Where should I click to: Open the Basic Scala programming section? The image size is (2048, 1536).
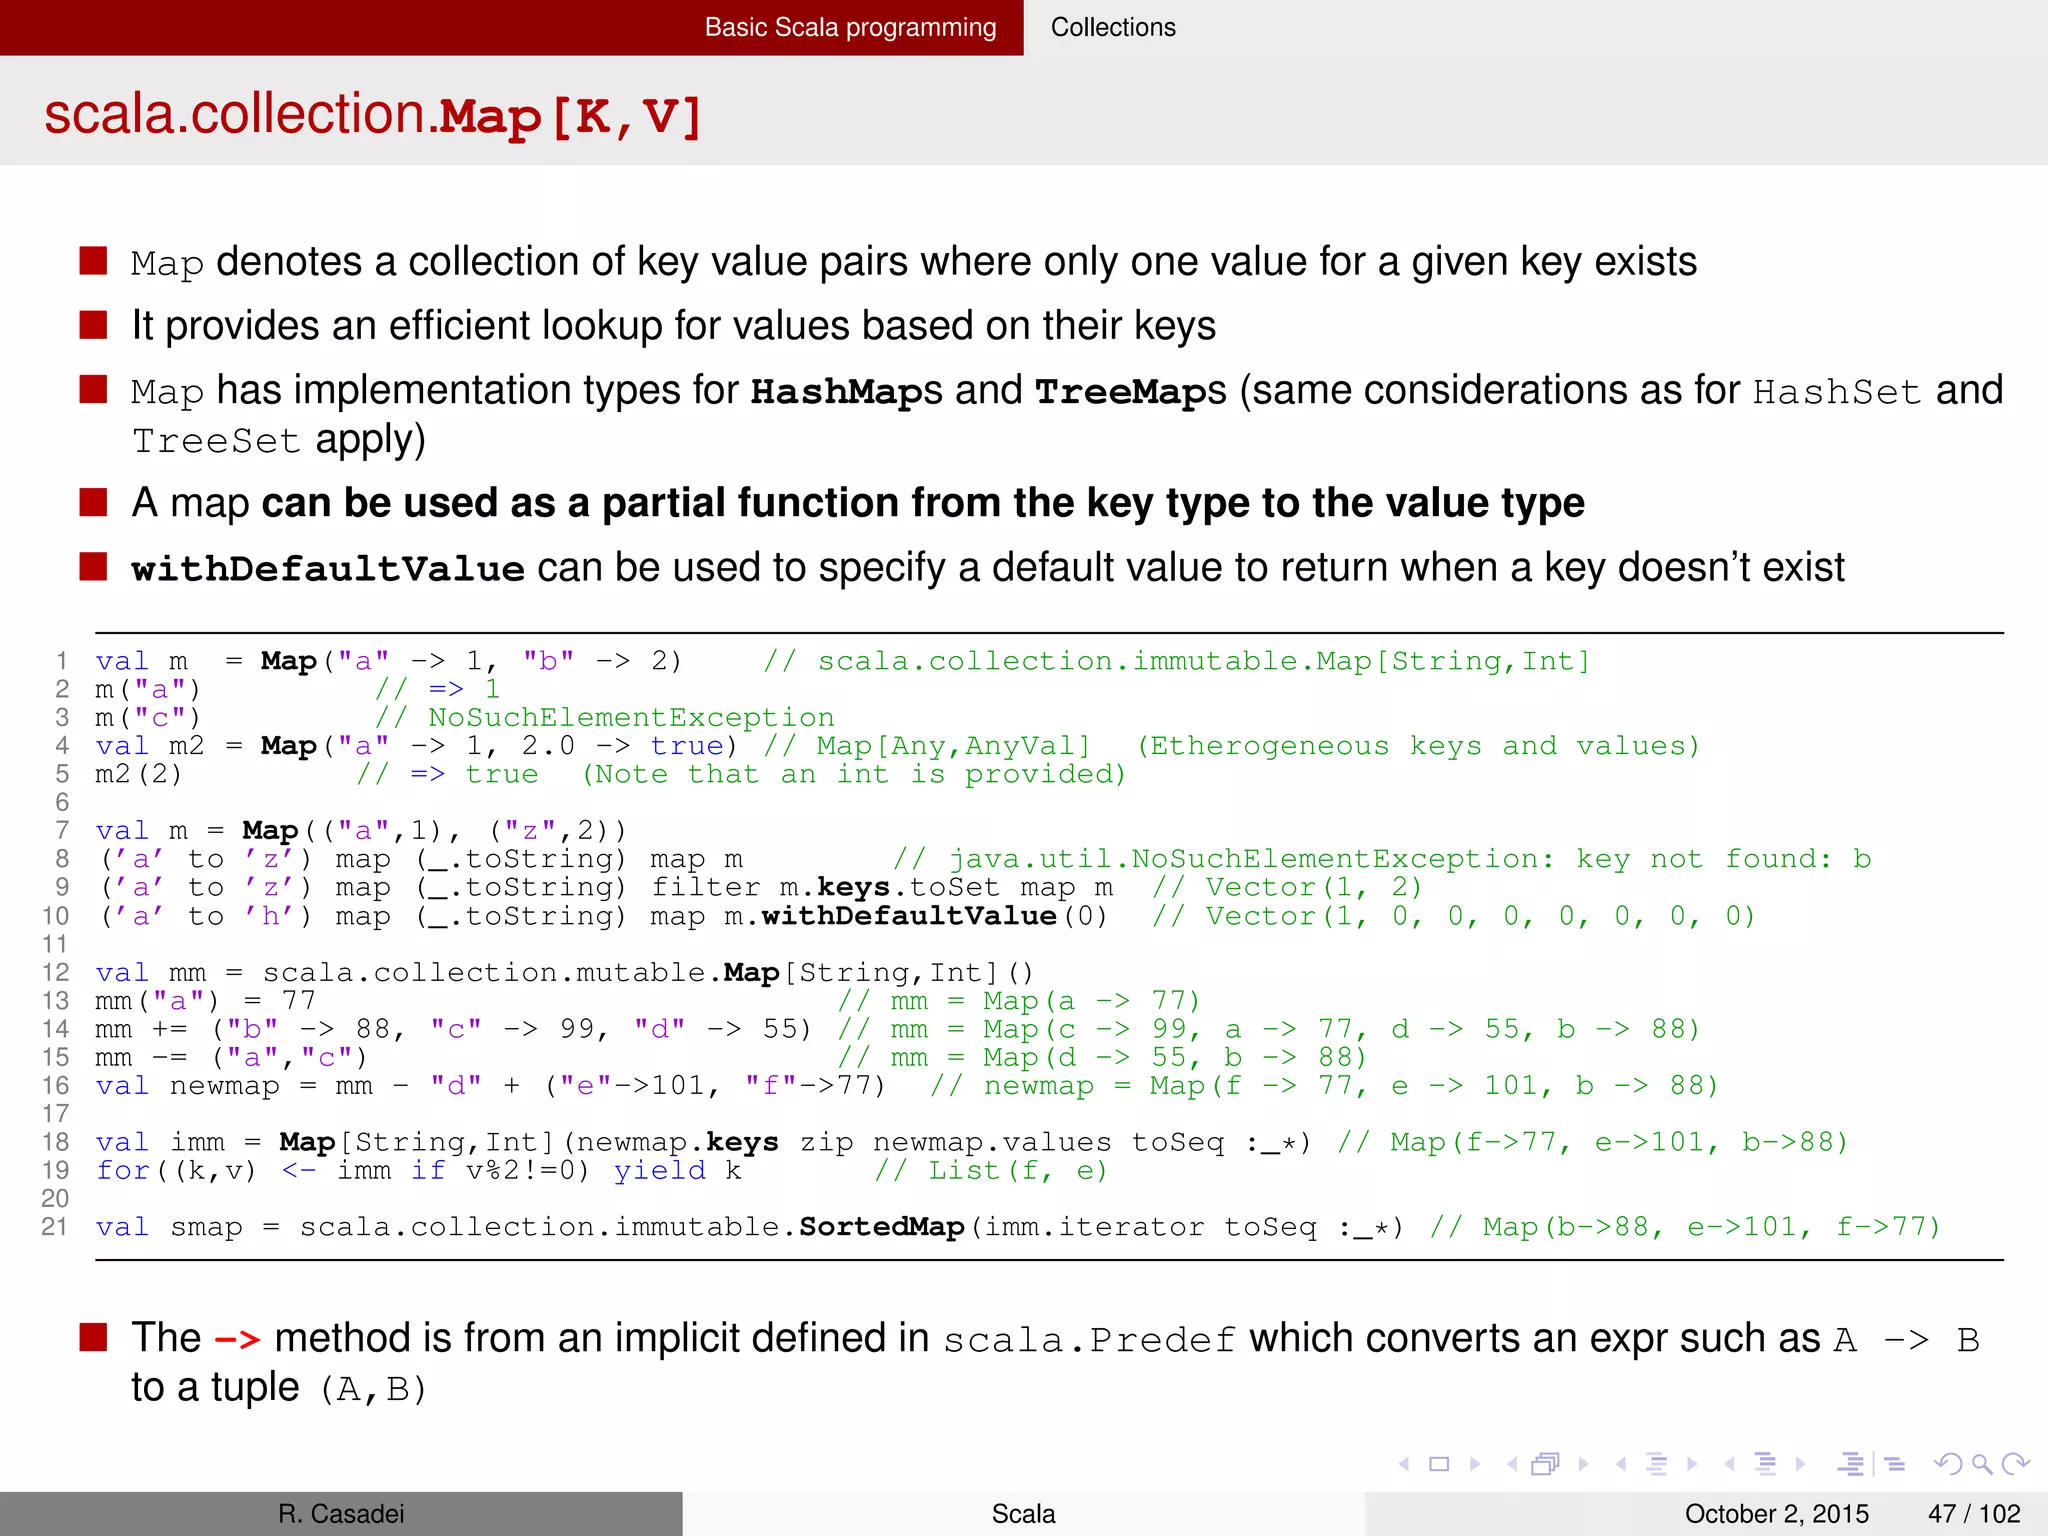(x=850, y=27)
